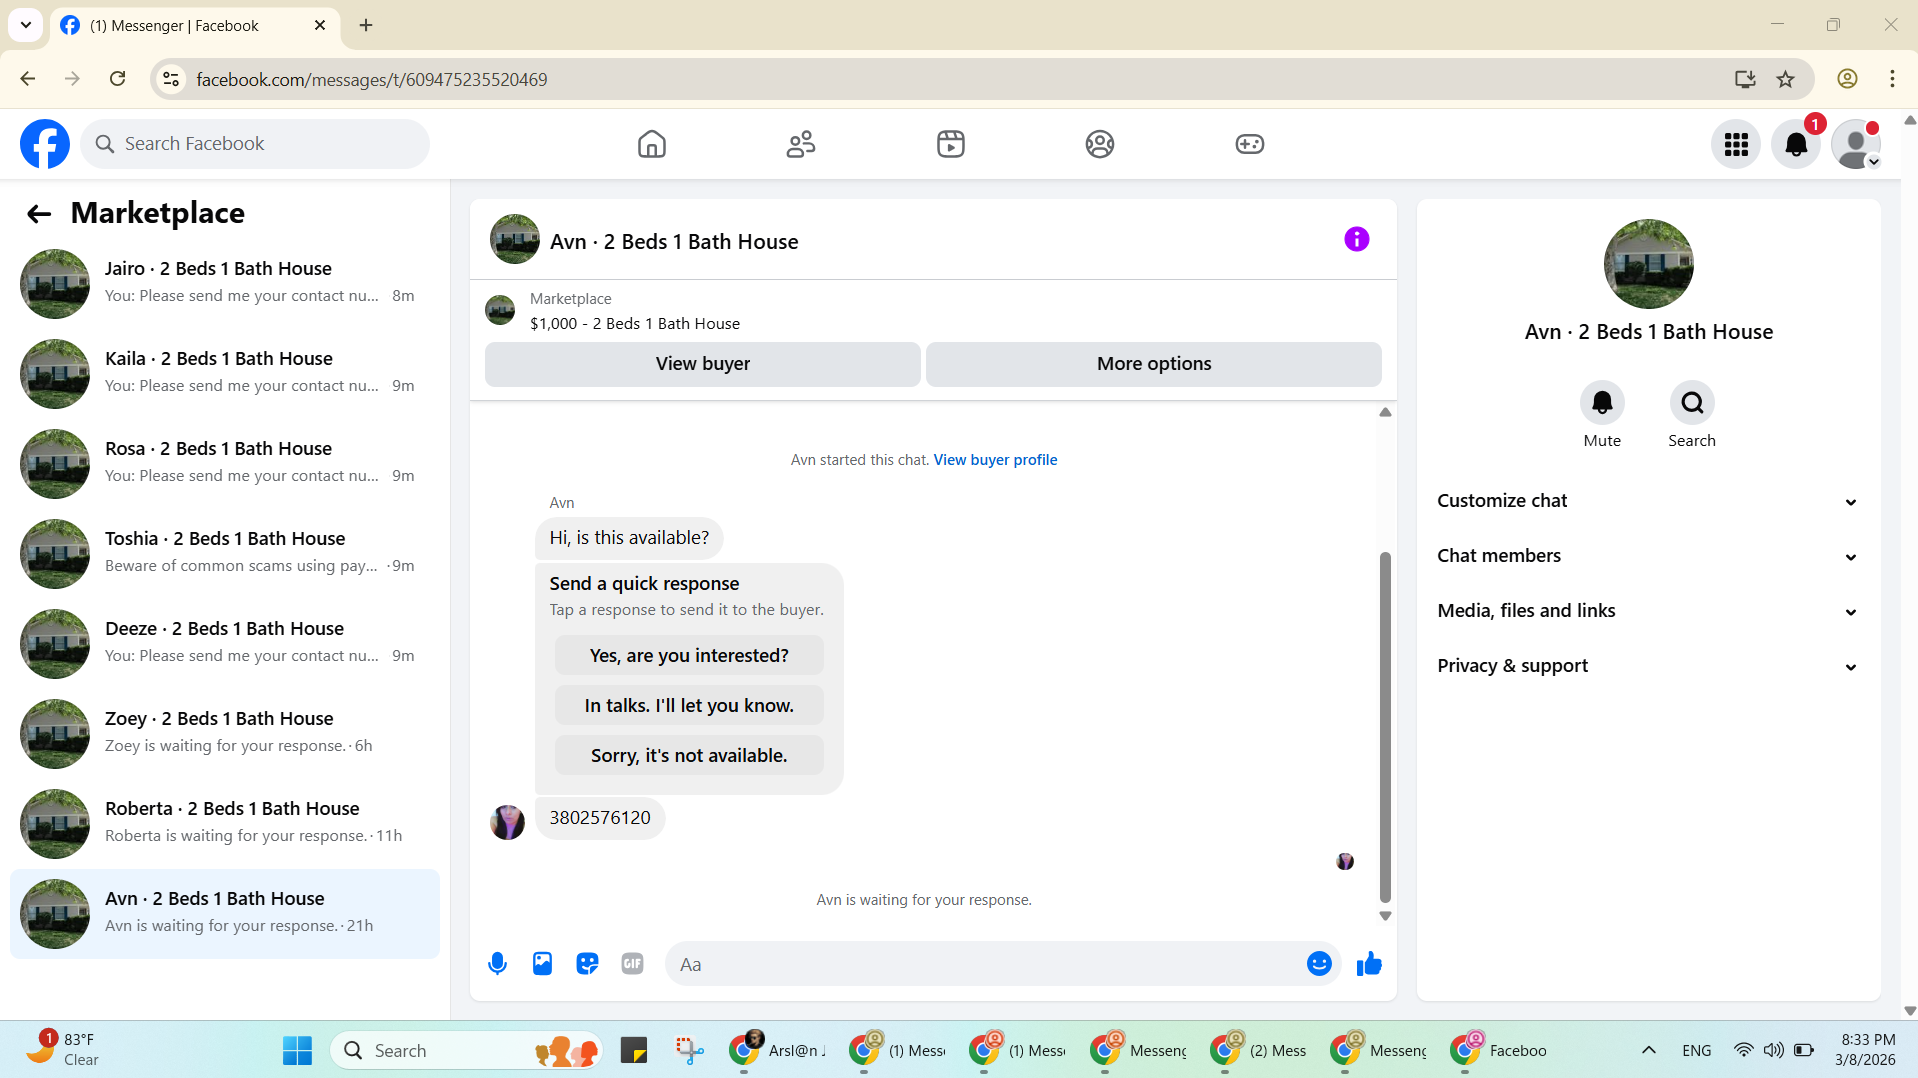Open Snipping Tool in taskbar
This screenshot has width=1918, height=1078.
point(688,1050)
